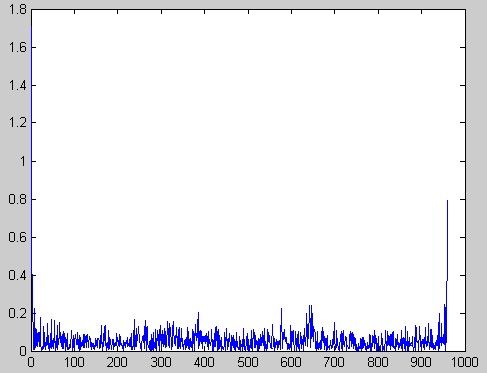487x373 pixels.
Task: Click the x-axis label 900
Action: pyautogui.click(x=421, y=362)
